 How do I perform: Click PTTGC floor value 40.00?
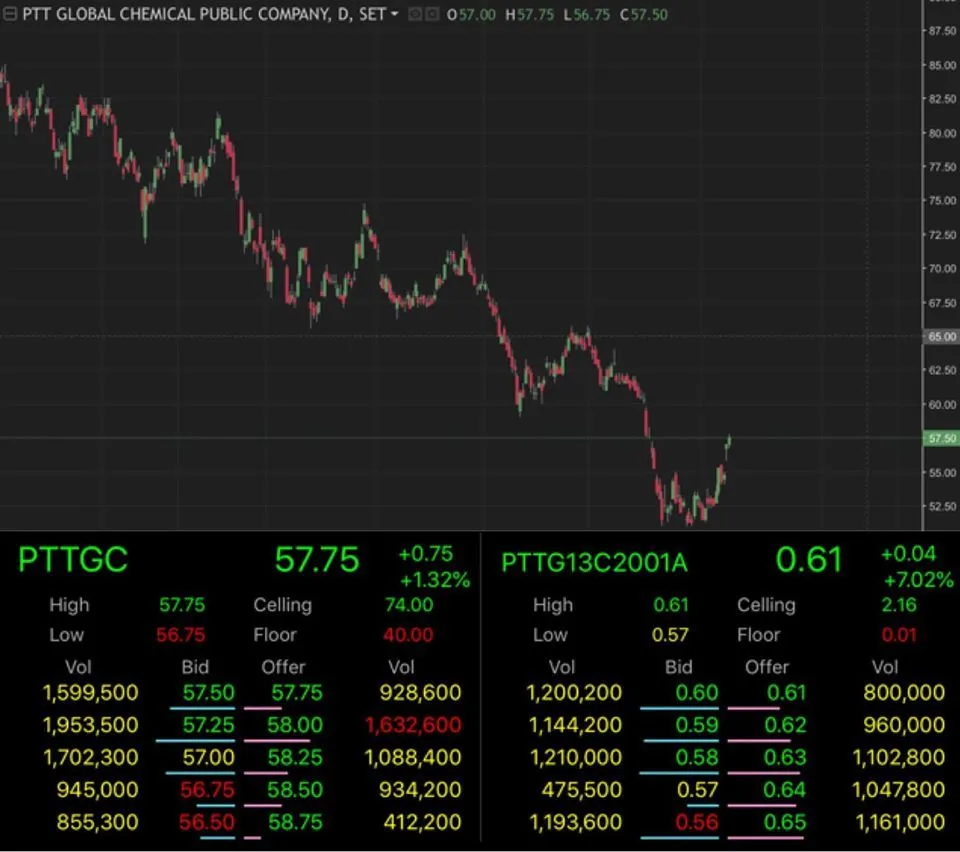click(408, 635)
